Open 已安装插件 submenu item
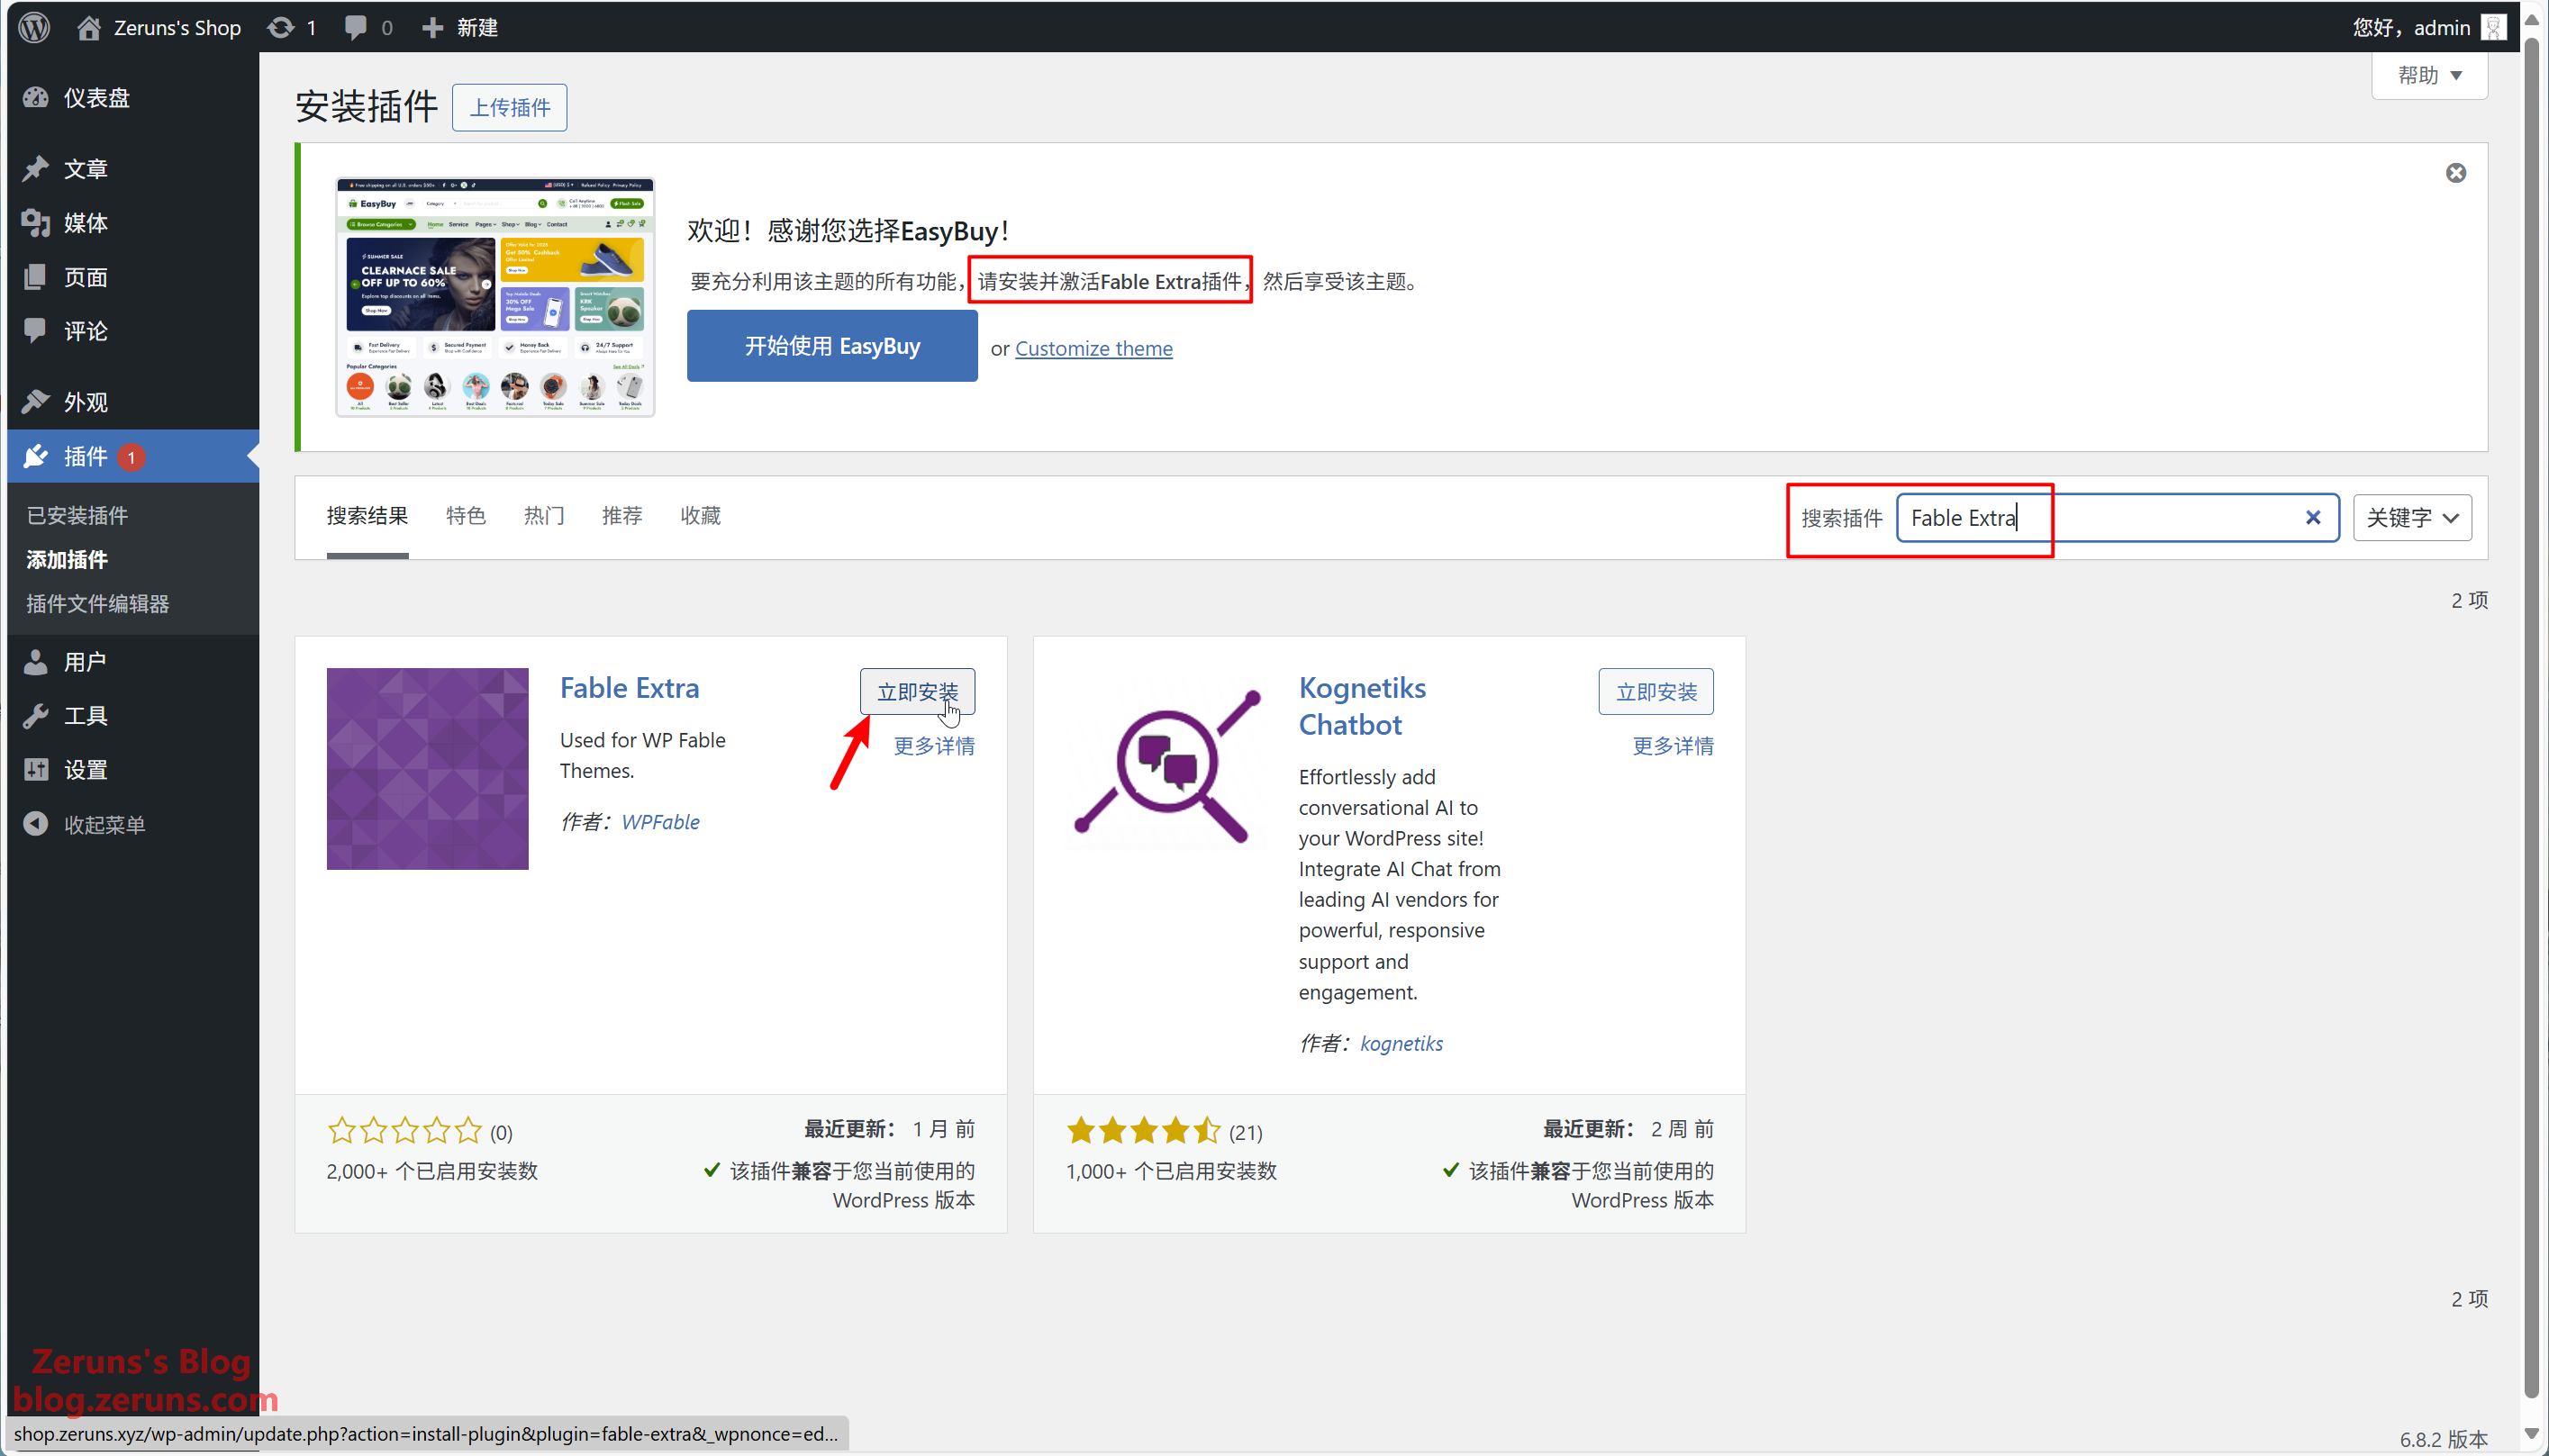Viewport: 2549px width, 1456px height. click(x=77, y=516)
